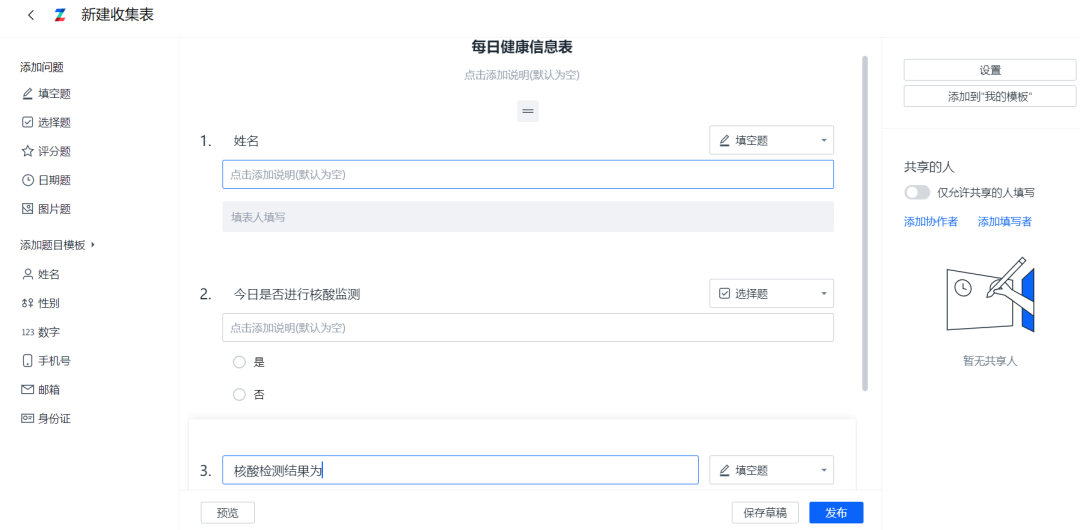Image resolution: width=1080 pixels, height=530 pixels.
Task: Add a 日期题 date question
Action: (x=46, y=181)
